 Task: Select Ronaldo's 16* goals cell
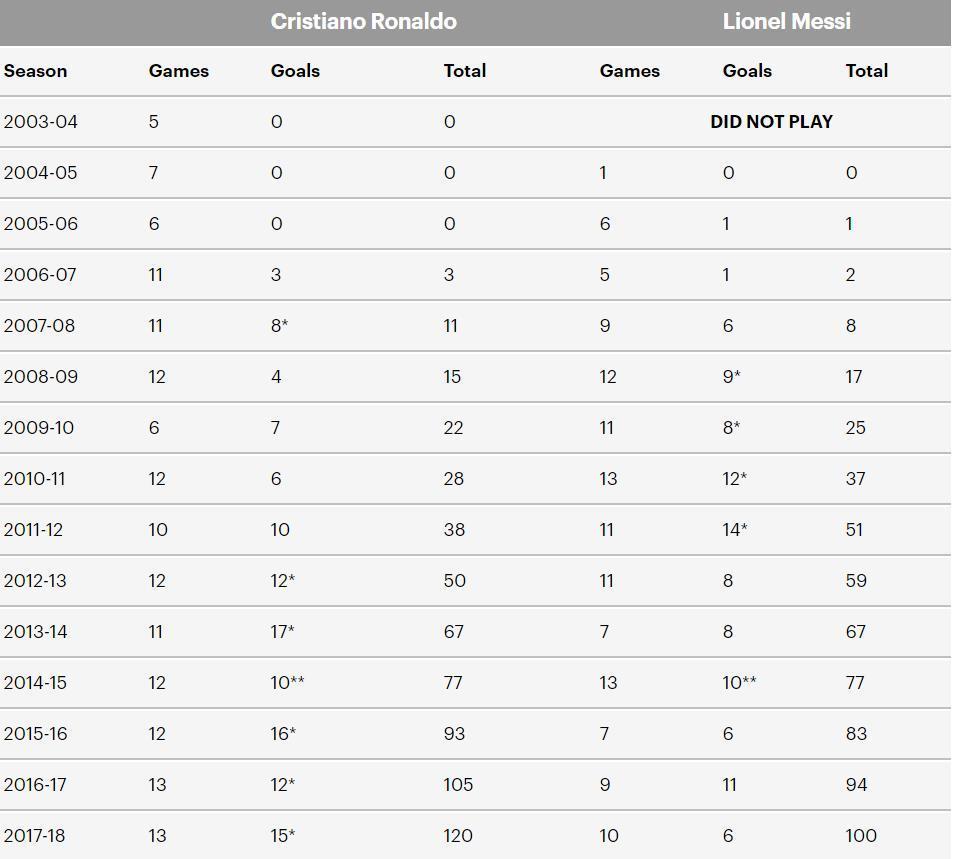283,734
